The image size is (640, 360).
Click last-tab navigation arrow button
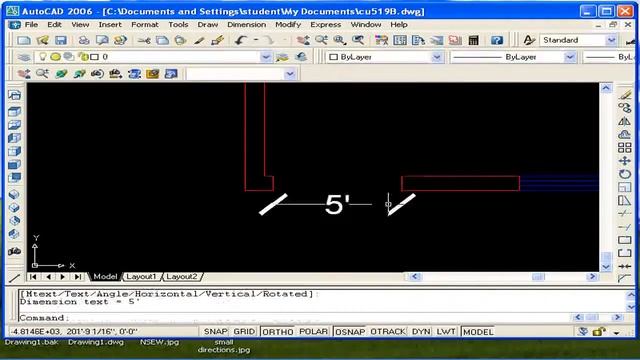78,277
